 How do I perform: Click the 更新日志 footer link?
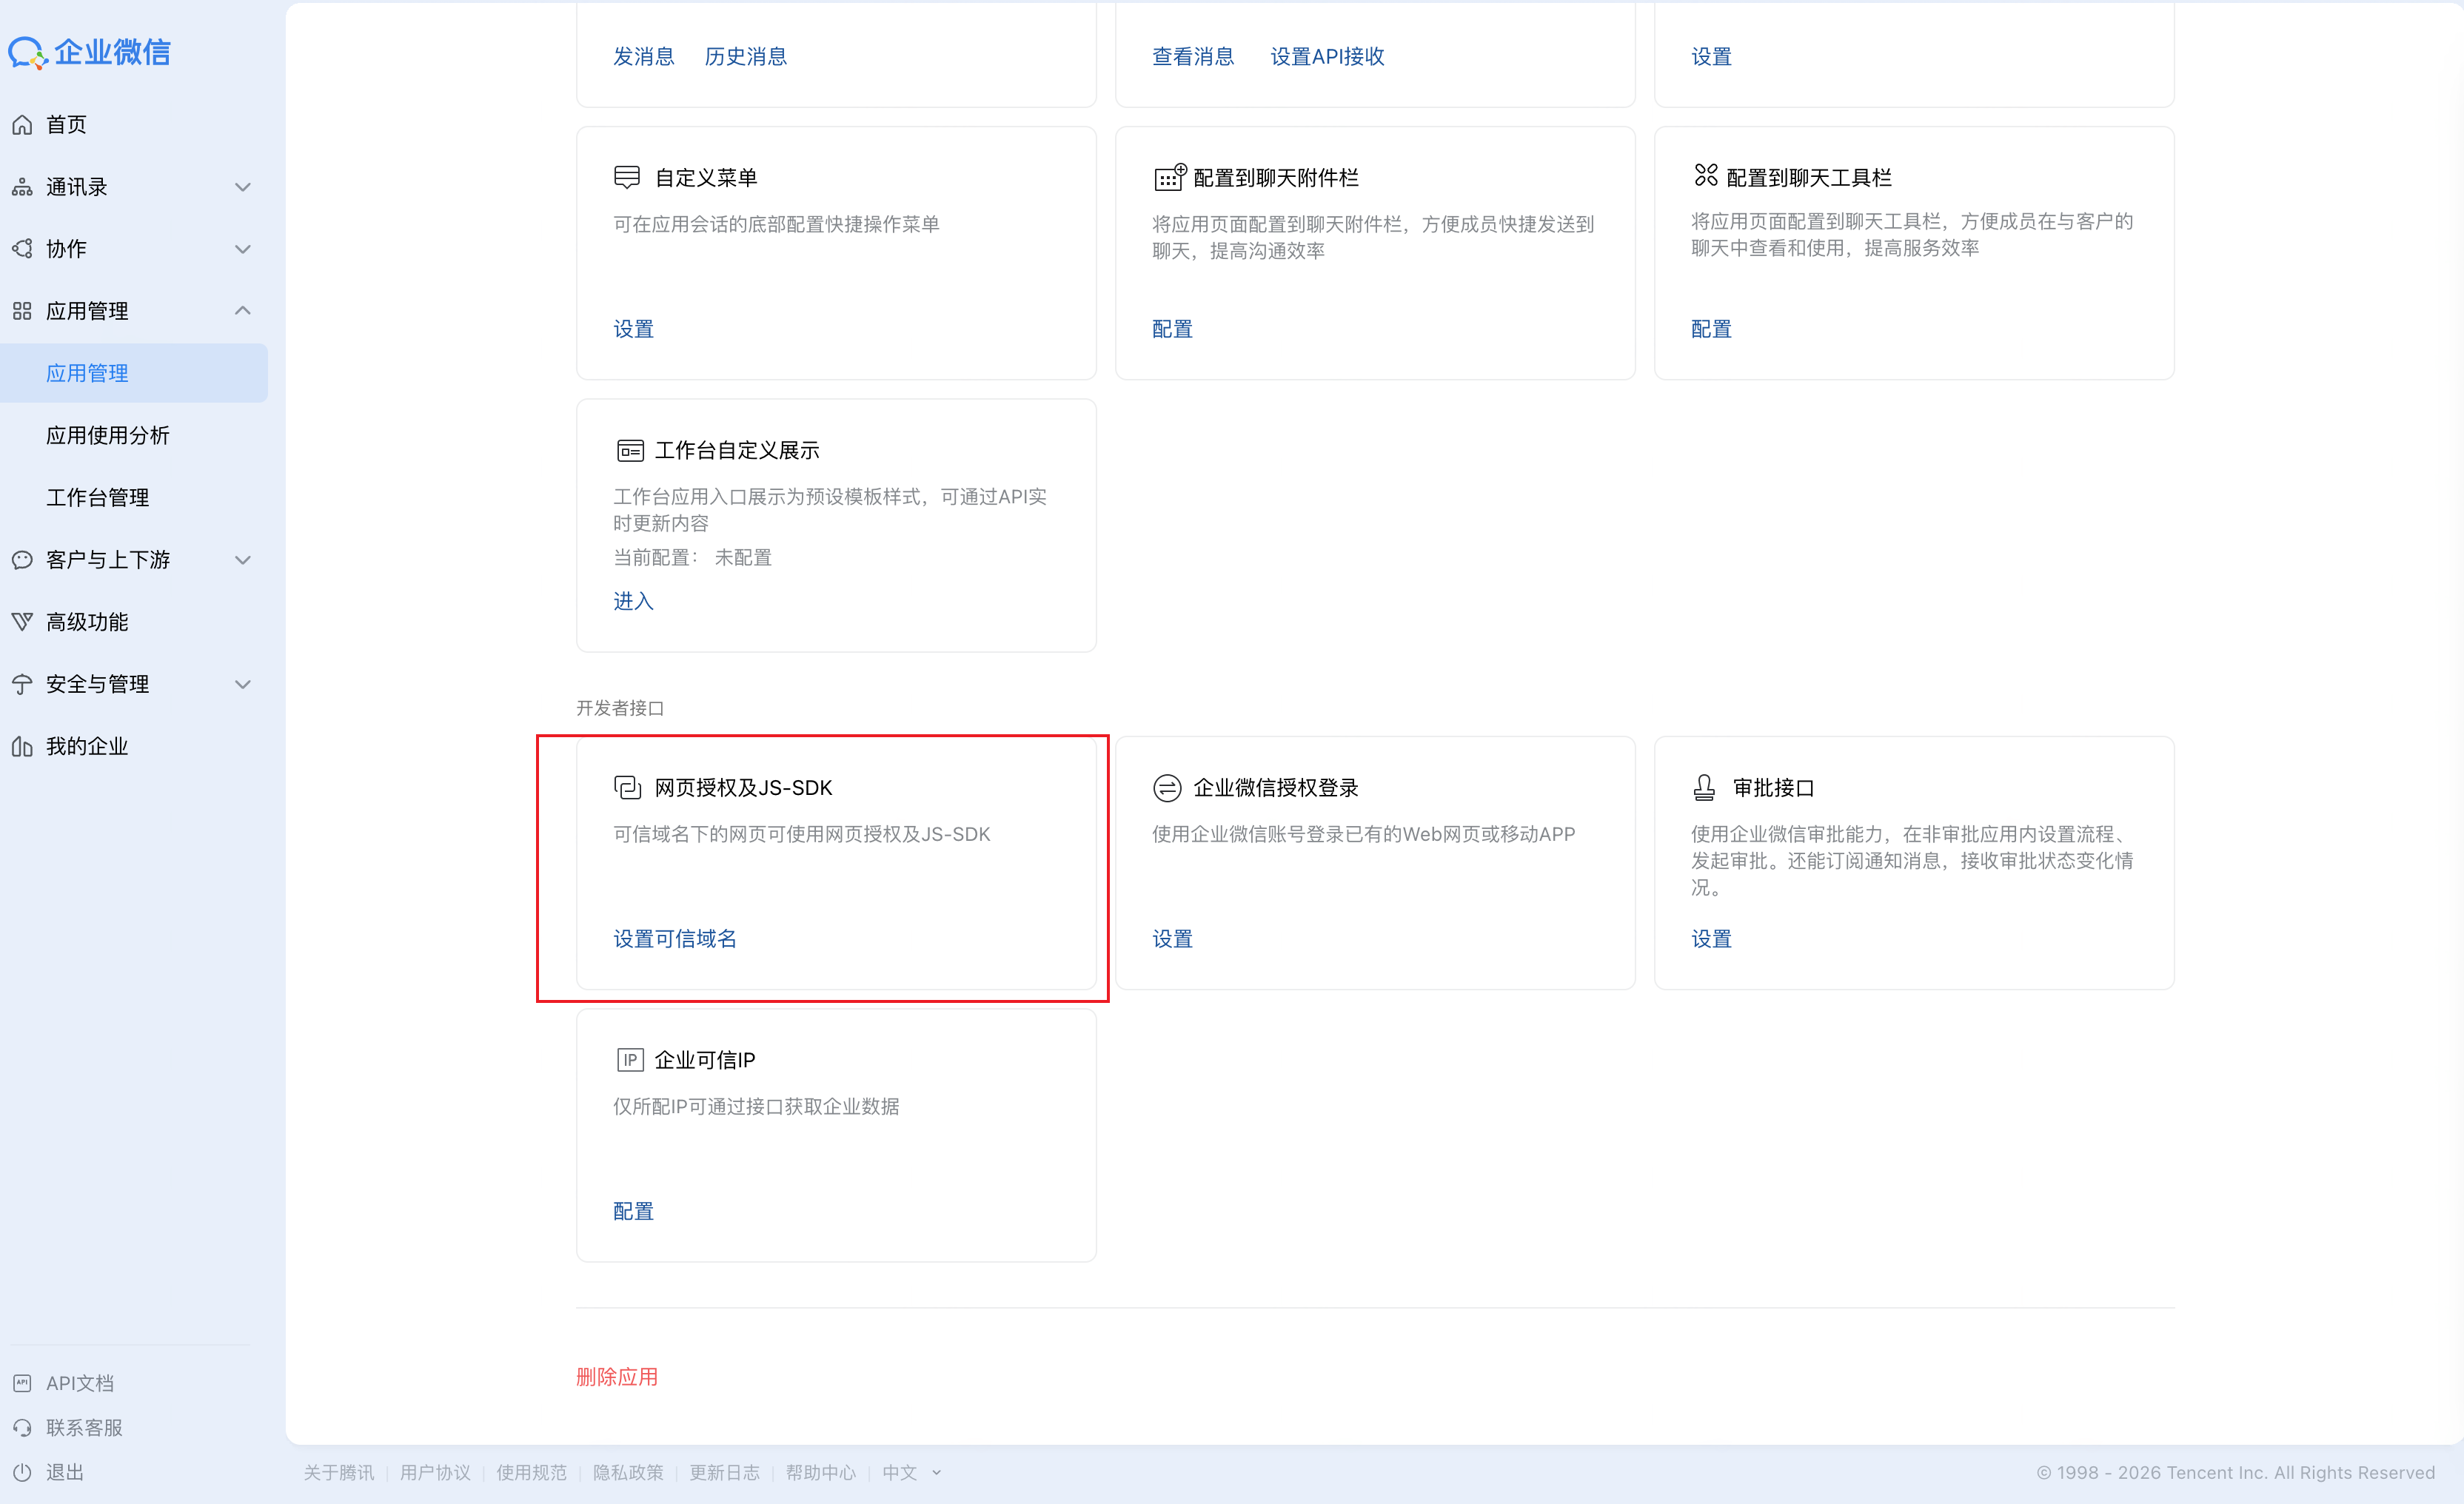[x=725, y=1472]
